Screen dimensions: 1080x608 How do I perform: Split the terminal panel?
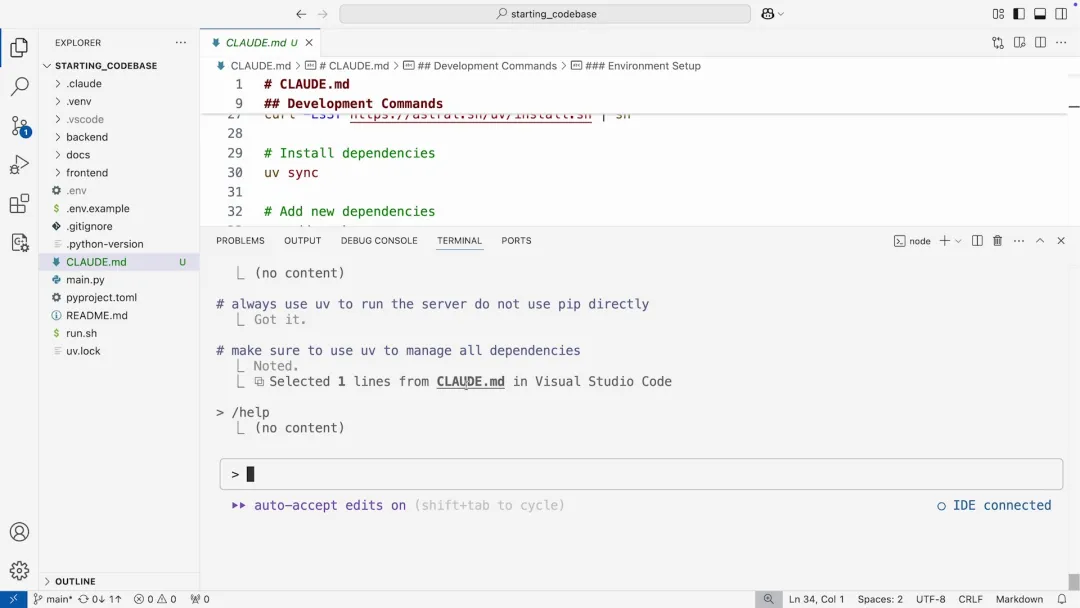coord(977,241)
